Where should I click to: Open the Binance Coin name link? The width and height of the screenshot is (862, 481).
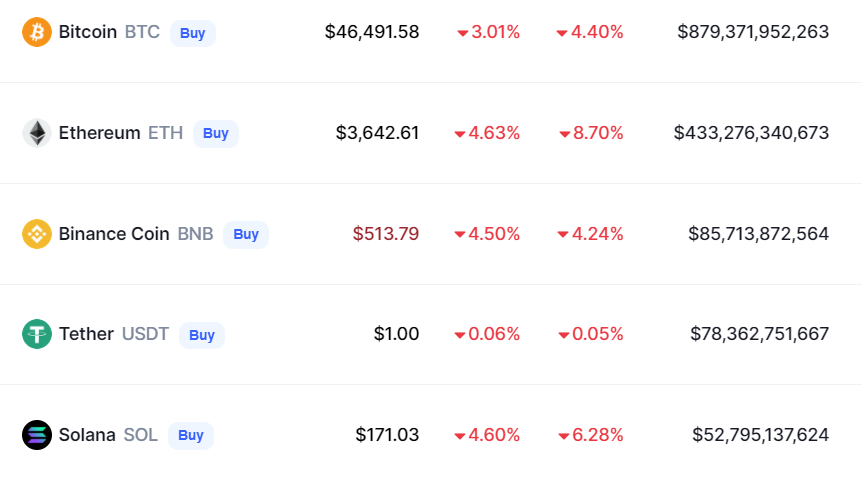click(x=114, y=234)
